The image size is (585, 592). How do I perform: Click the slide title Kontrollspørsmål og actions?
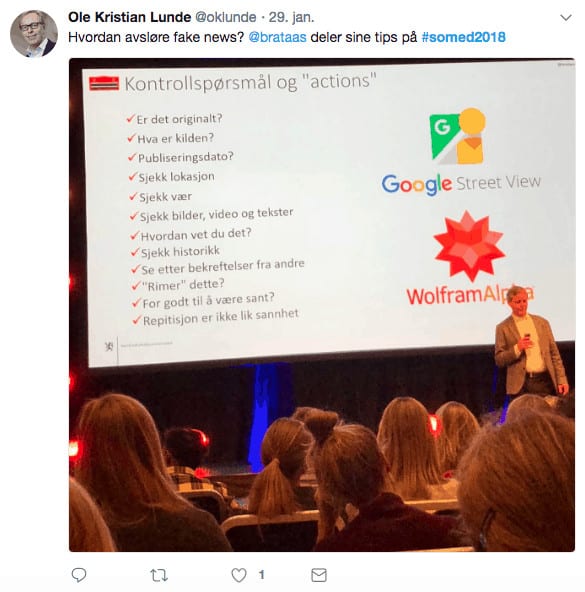(250, 82)
